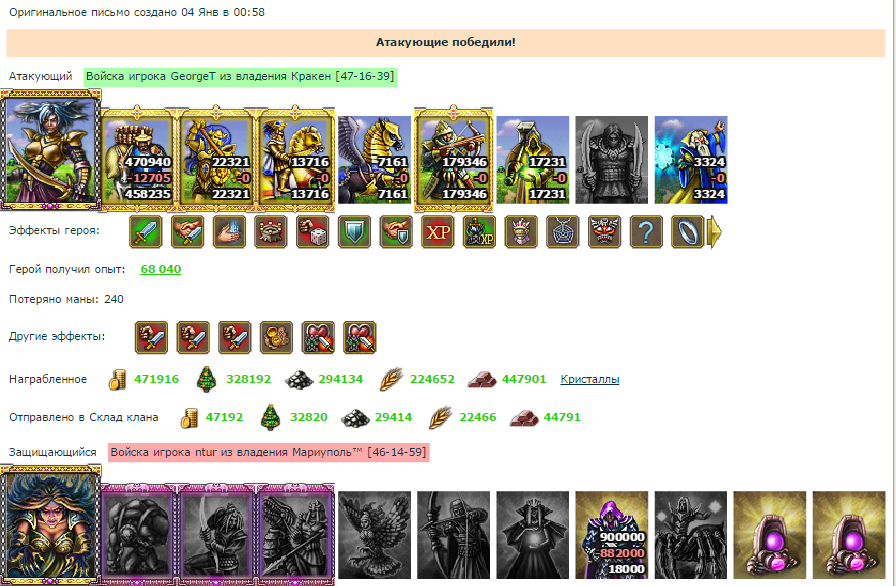Open the question mark hero effect
The width and height of the screenshot is (896, 586).
(x=646, y=231)
